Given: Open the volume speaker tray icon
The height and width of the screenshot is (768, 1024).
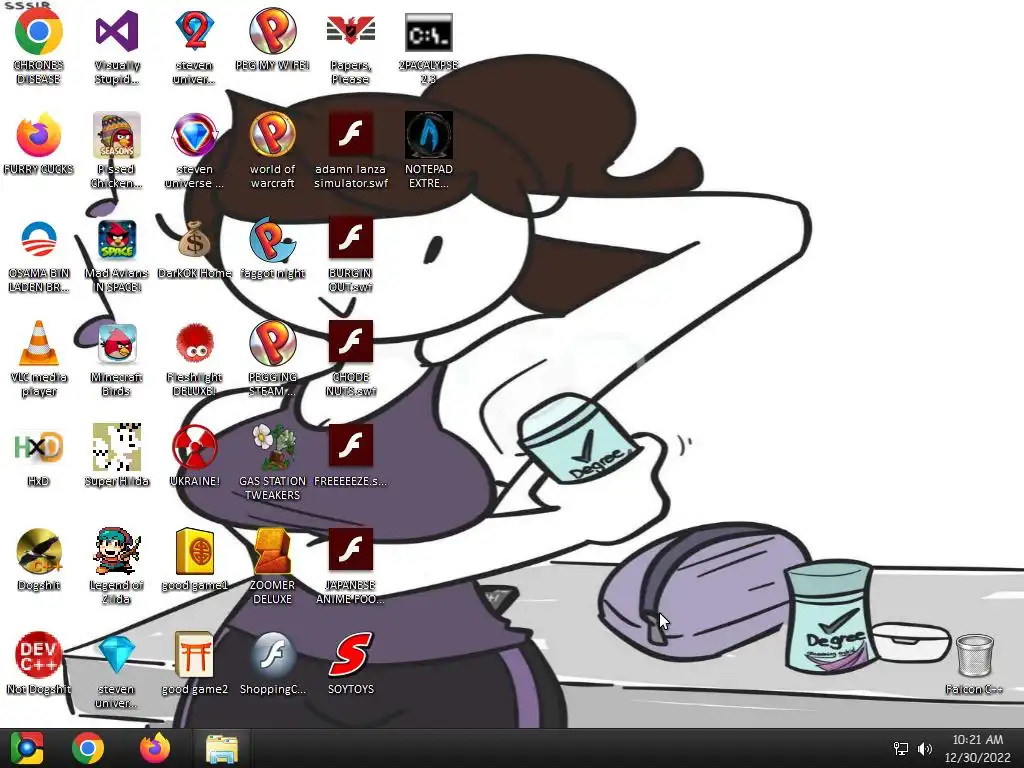Looking at the screenshot, I should coord(924,748).
